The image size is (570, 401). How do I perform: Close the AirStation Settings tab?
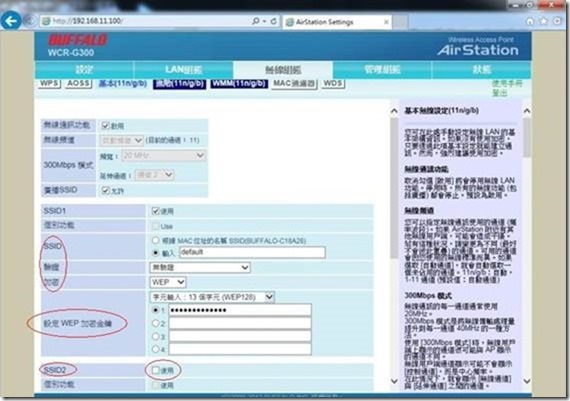tap(386, 22)
